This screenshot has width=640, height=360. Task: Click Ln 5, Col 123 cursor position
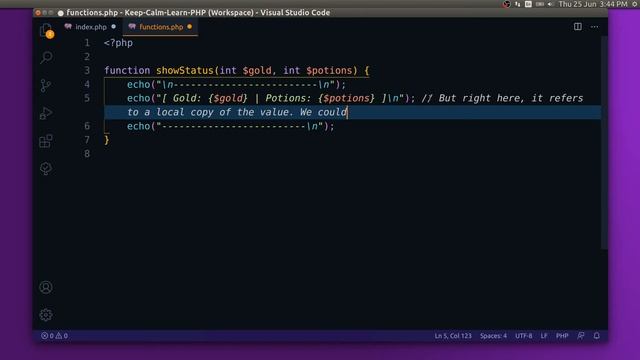pos(453,336)
